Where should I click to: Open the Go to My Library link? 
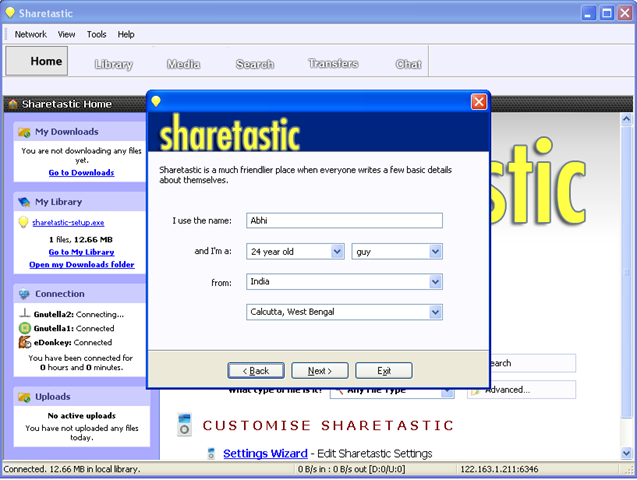tap(81, 252)
